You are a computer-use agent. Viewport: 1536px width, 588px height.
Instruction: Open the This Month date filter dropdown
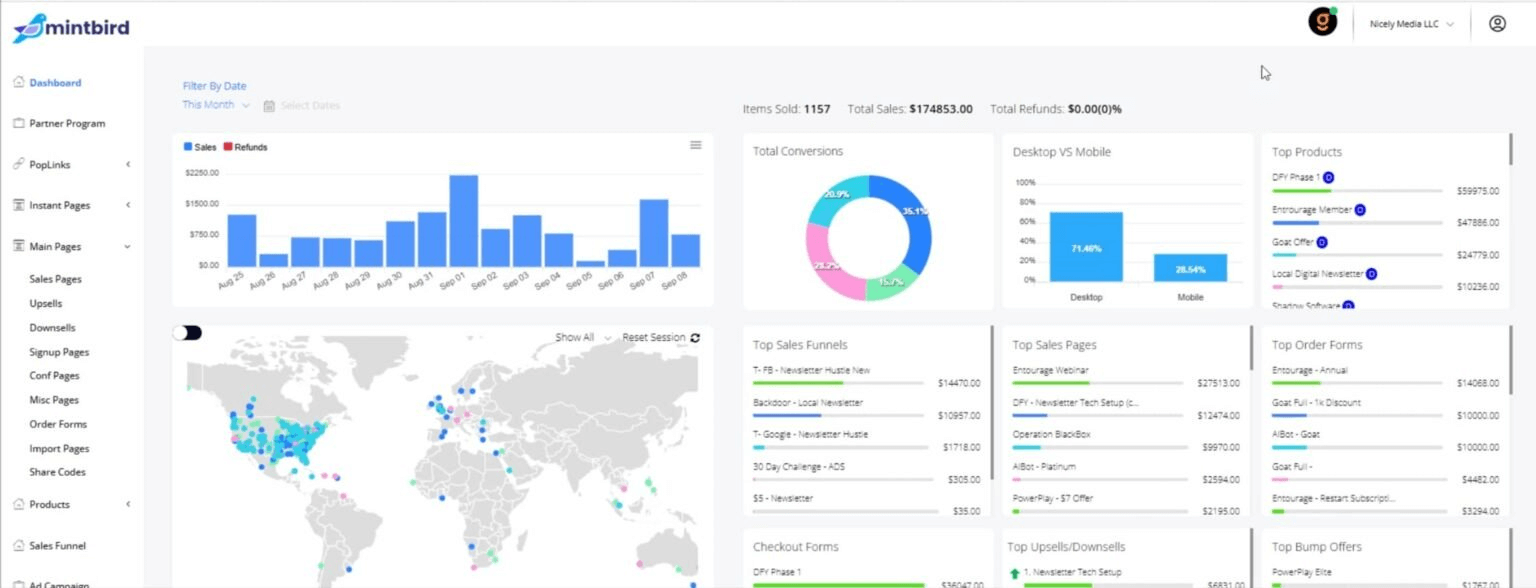(216, 105)
